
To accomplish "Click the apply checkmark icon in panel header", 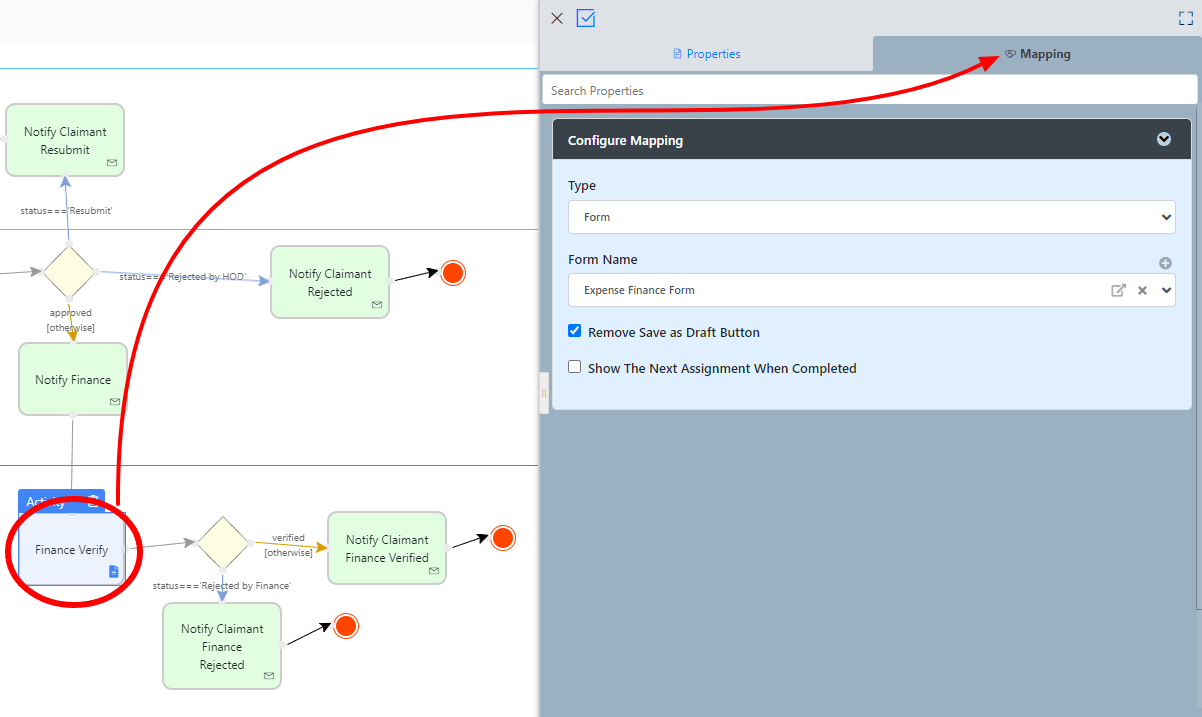I will click(x=586, y=18).
